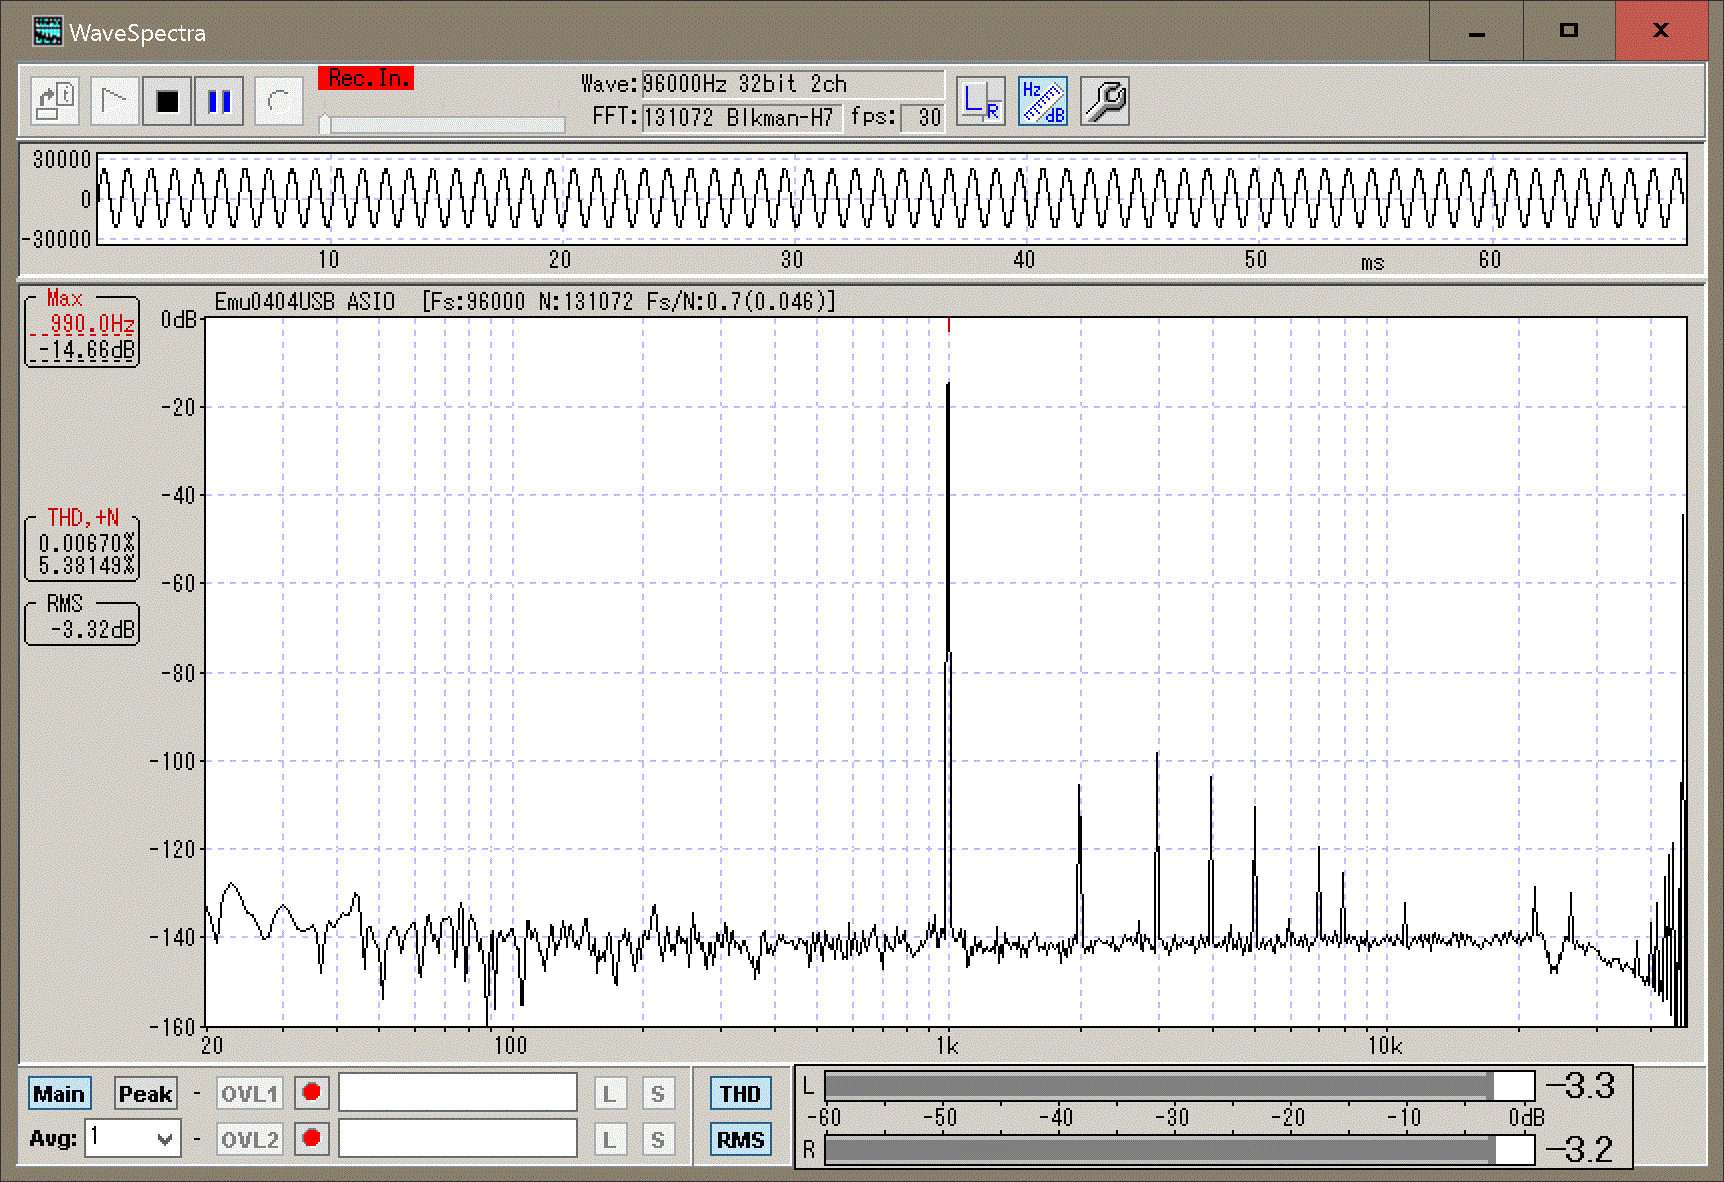
Task: Click the R meter value -3.2
Action: 1580,1149
